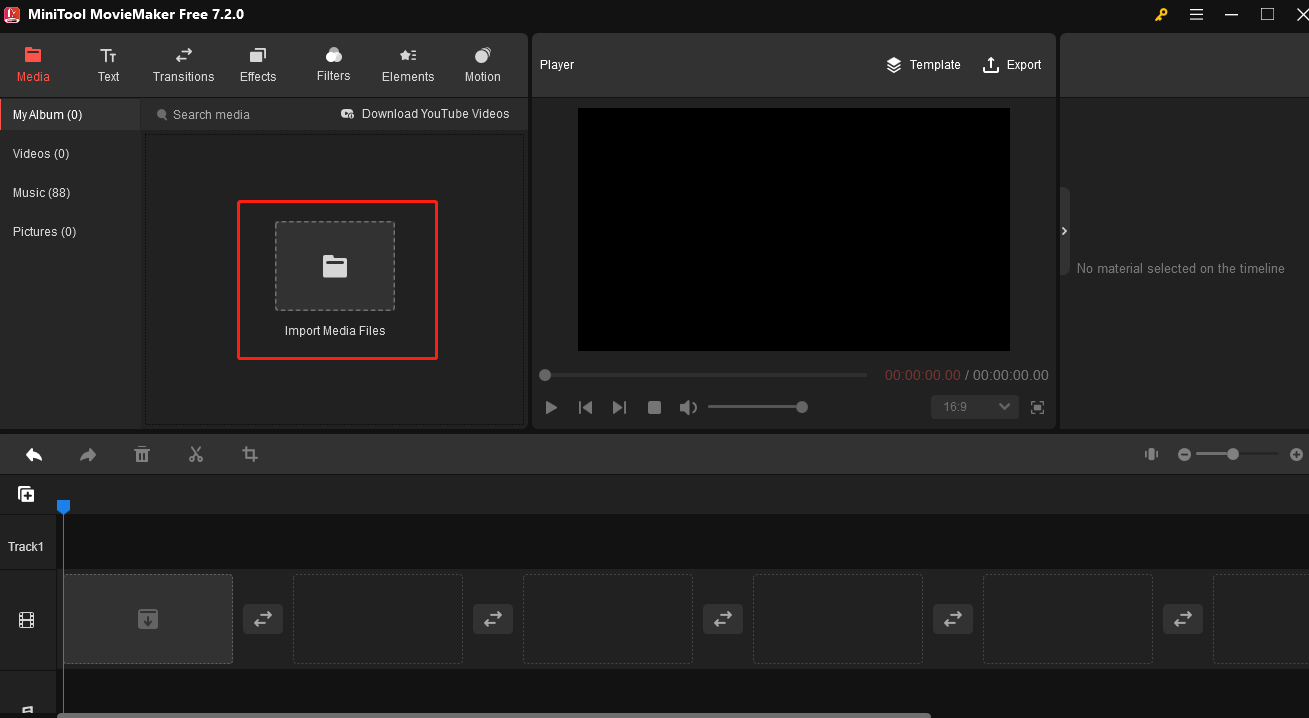Click the Redo arrow
This screenshot has width=1309, height=718.
88,455
